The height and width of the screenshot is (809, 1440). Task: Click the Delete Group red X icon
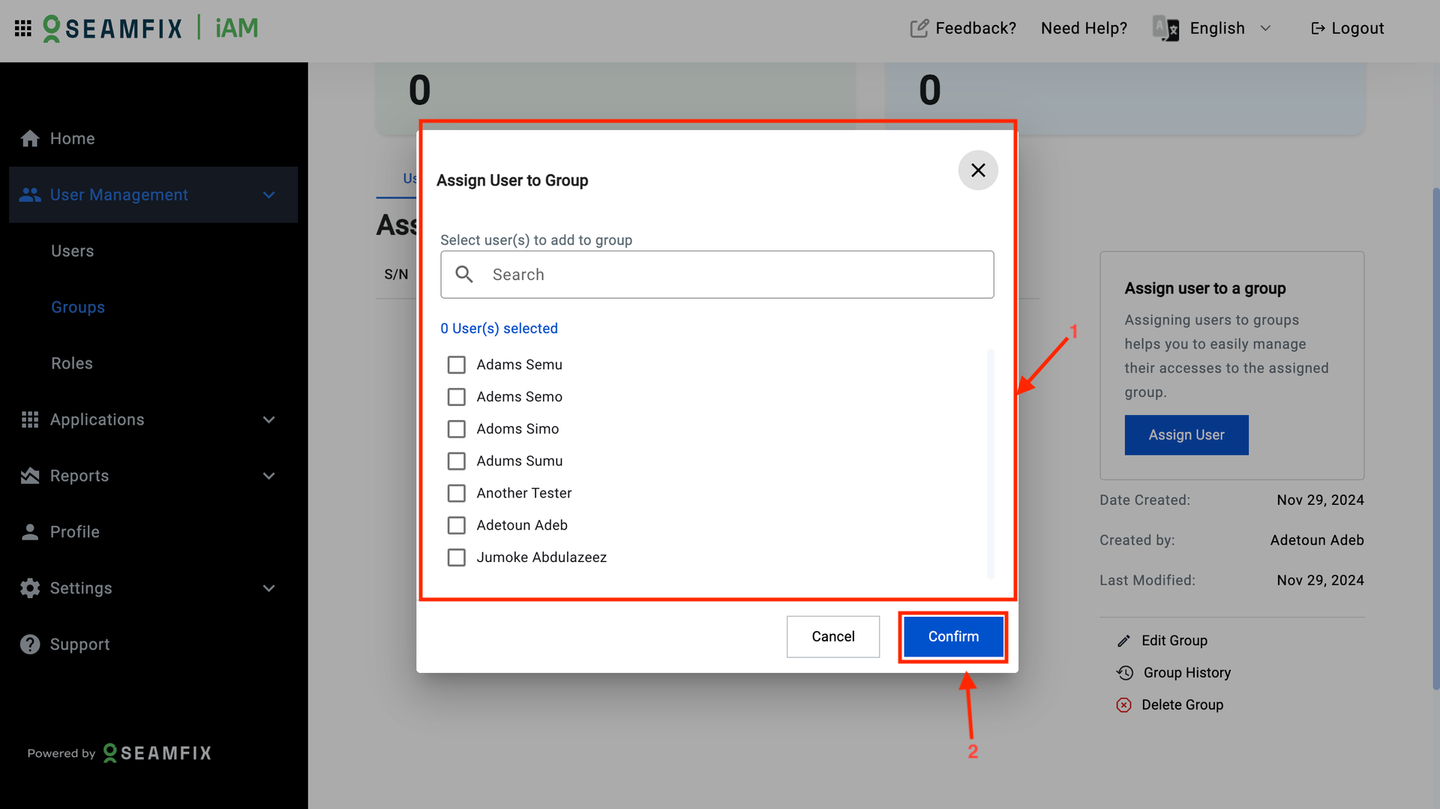(x=1124, y=705)
